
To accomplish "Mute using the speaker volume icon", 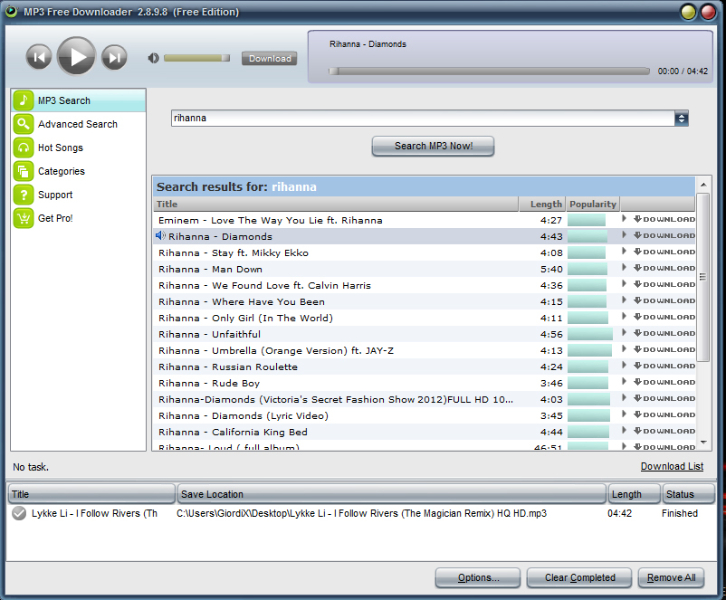I will (154, 58).
